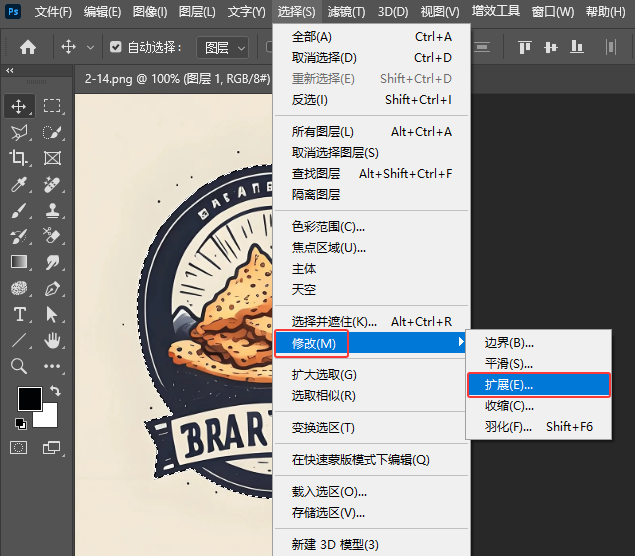Open the 滤镜(T) menu
The width and height of the screenshot is (635, 556).
[x=346, y=12]
